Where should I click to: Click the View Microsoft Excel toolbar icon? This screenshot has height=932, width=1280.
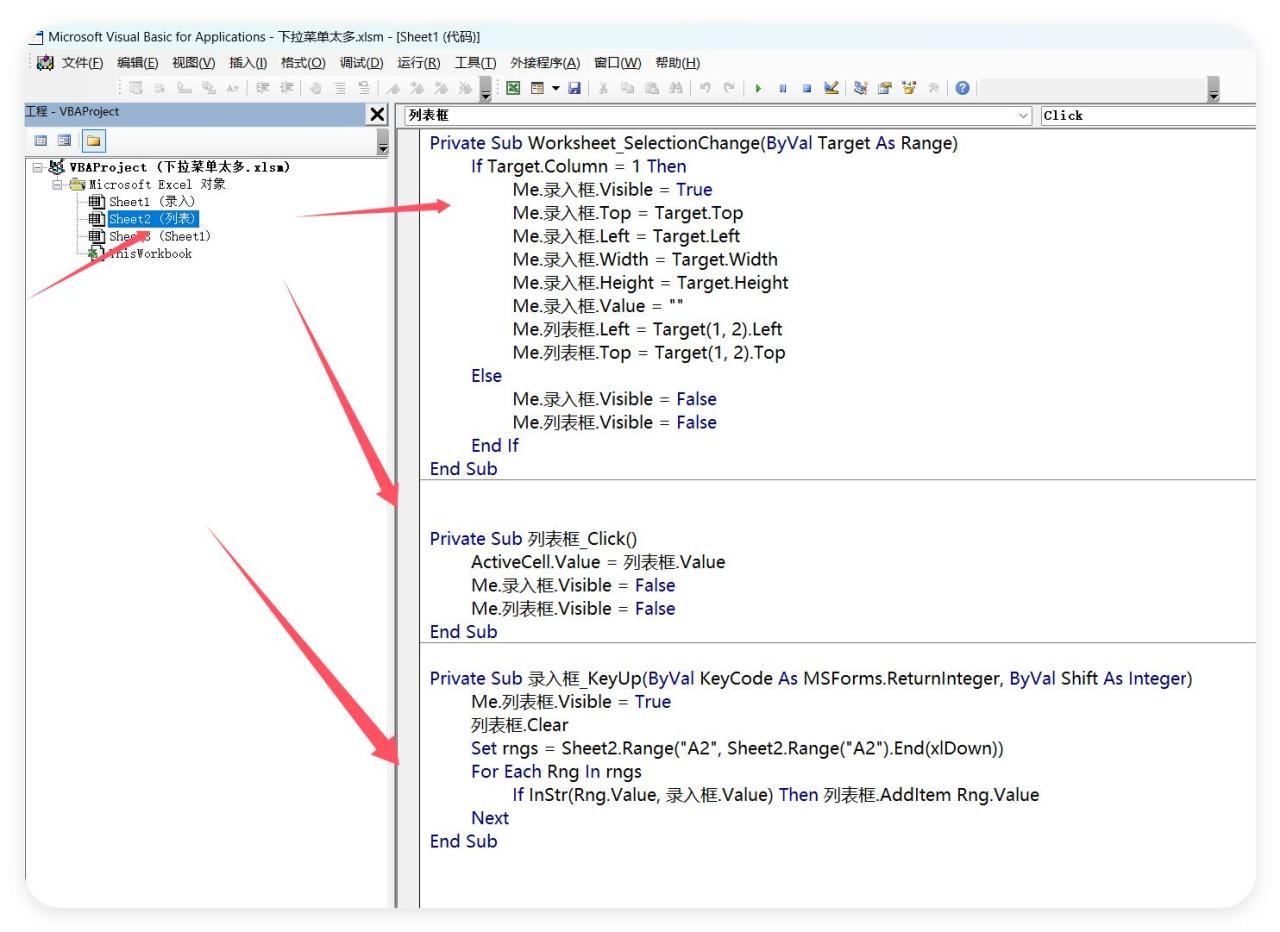click(512, 88)
